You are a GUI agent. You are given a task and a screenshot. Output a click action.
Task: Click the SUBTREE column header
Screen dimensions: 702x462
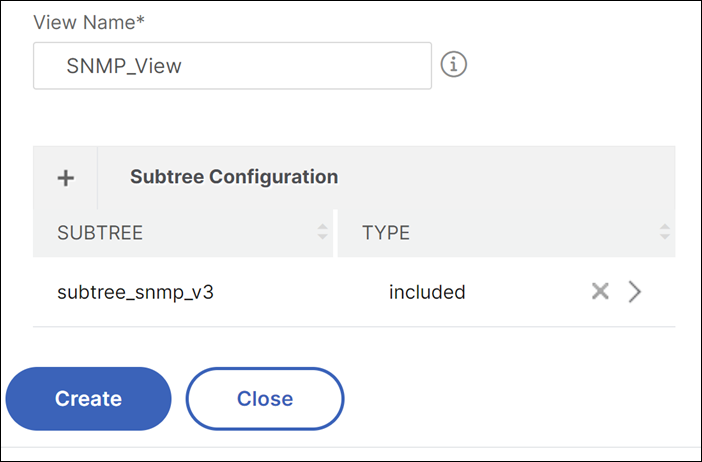tap(100, 233)
